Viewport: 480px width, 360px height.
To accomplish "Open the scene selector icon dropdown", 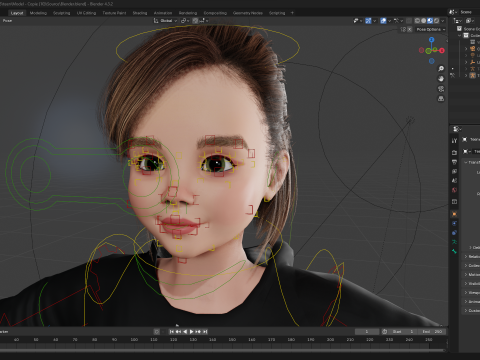I will click(x=453, y=12).
